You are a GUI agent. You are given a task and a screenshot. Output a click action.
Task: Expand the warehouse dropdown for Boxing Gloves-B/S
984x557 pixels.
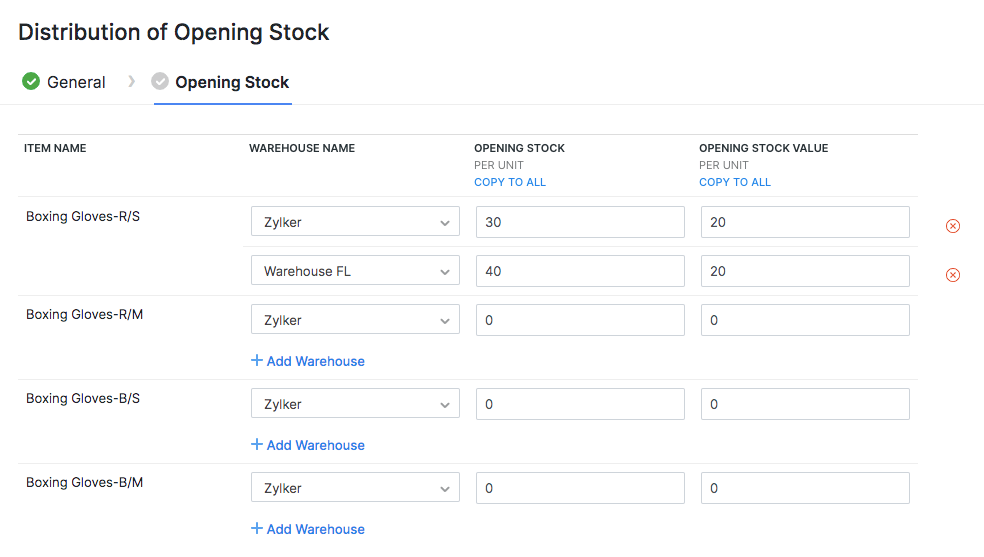[355, 404]
